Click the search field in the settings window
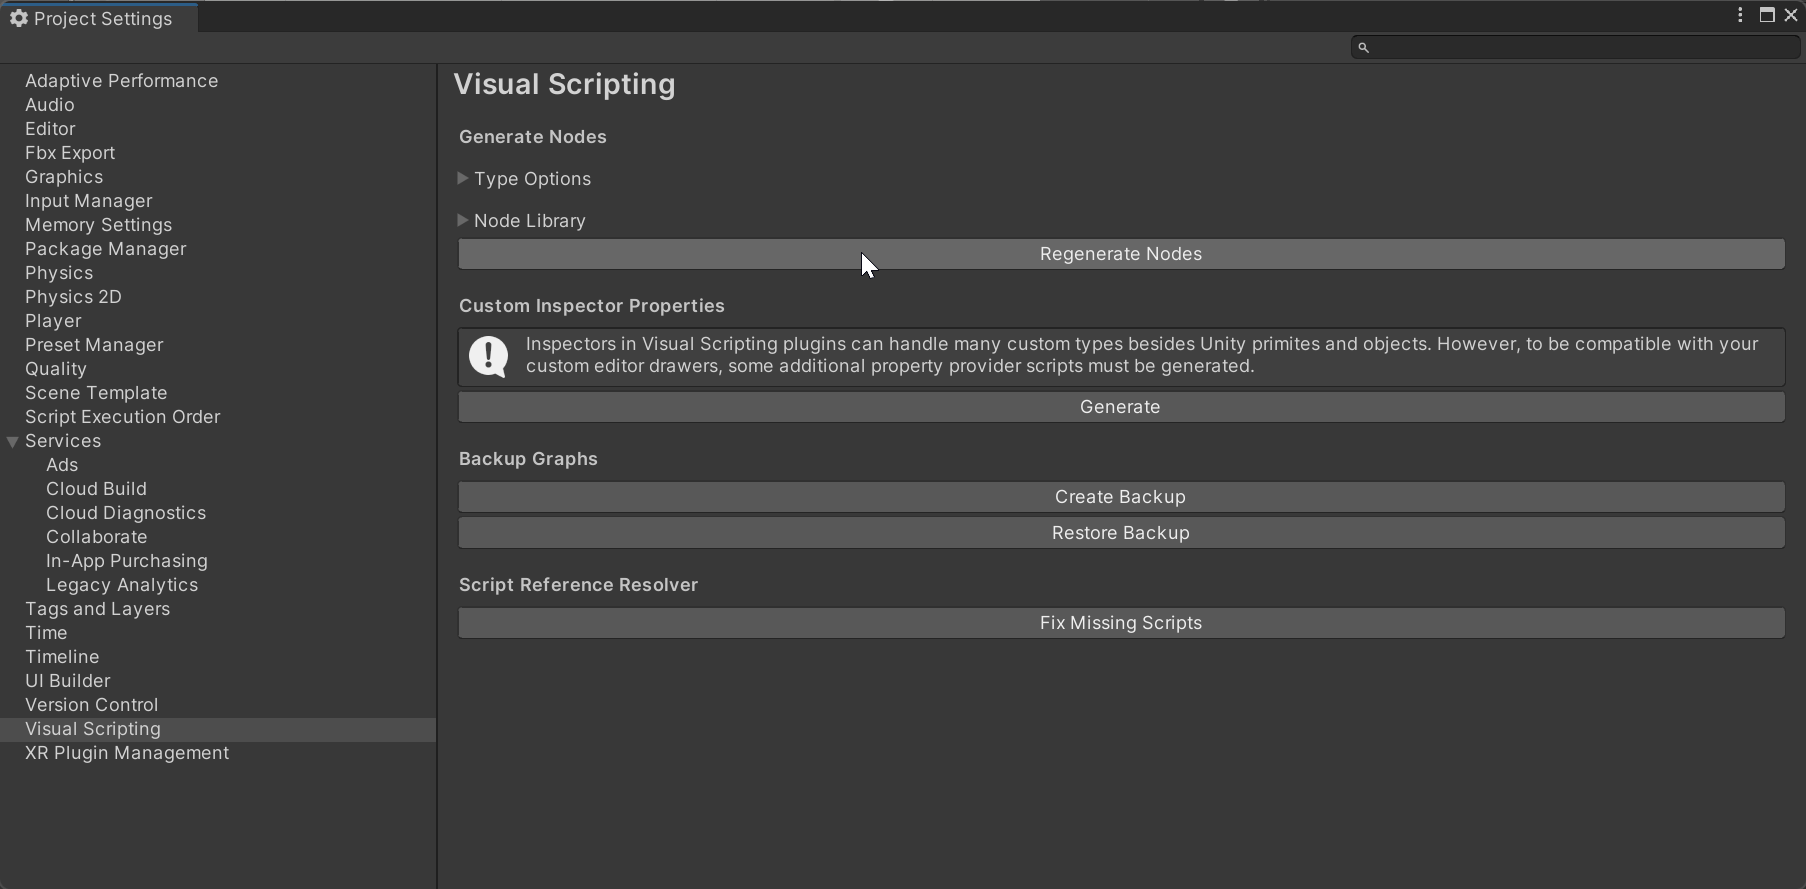This screenshot has width=1806, height=889. click(1580, 47)
